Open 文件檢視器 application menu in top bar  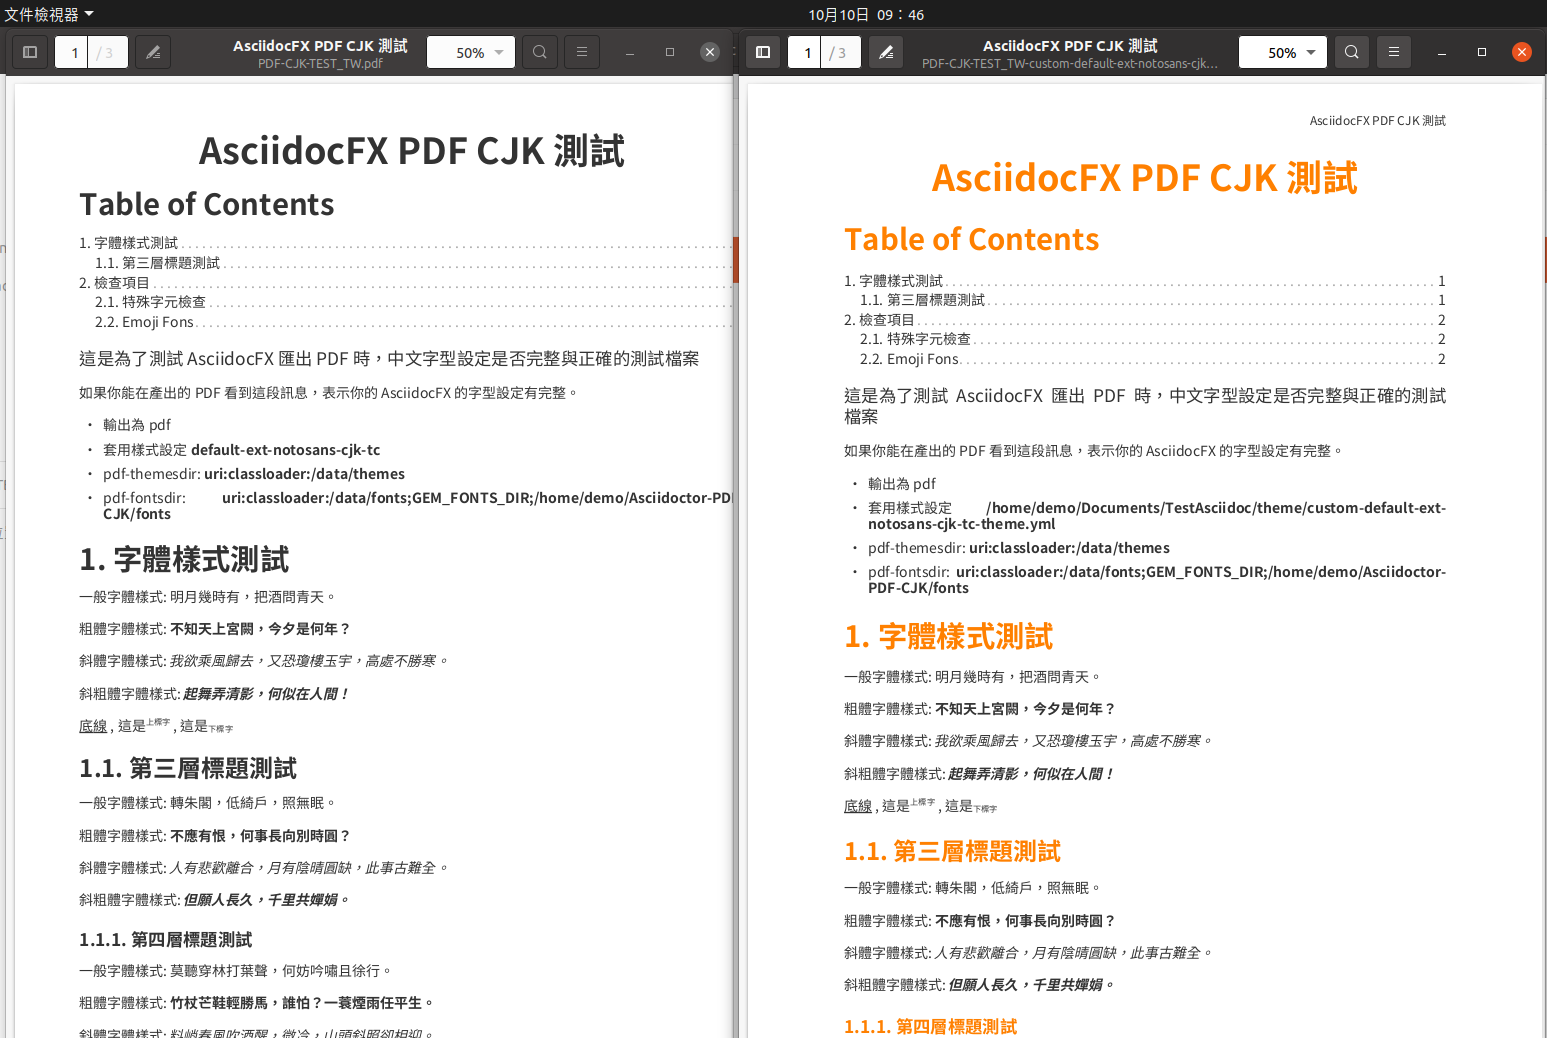point(48,14)
